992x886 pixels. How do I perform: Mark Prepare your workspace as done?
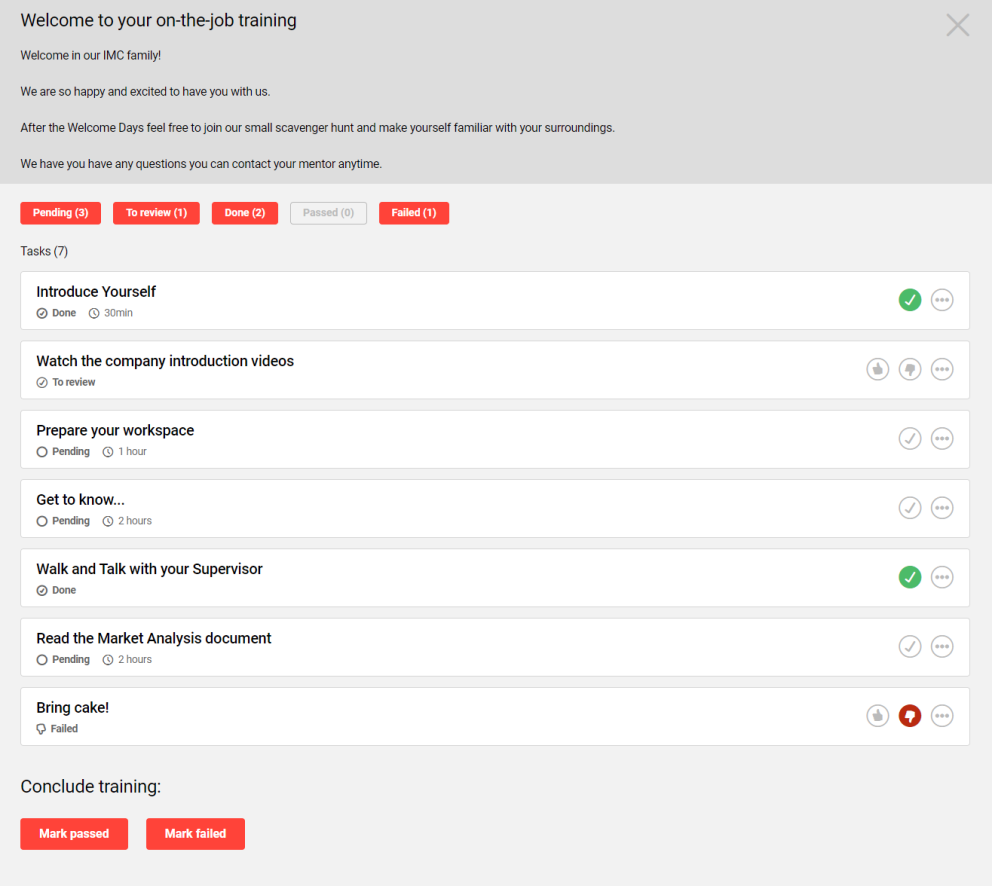[x=909, y=439]
